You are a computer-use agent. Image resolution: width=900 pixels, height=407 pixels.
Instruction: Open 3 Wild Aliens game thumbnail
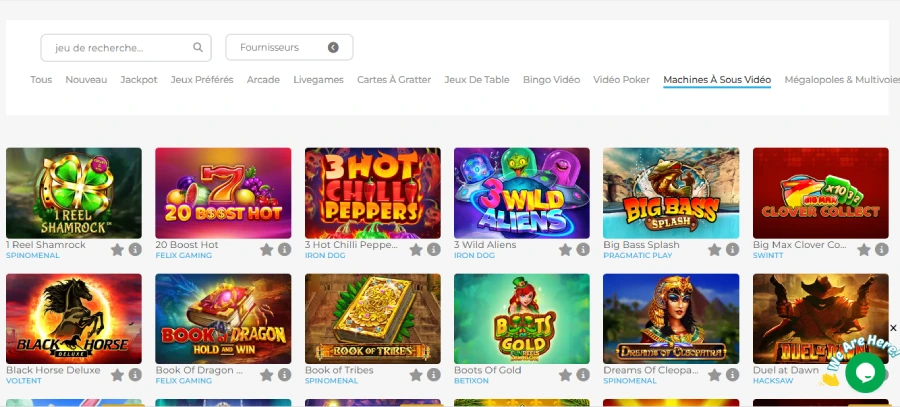coord(522,193)
